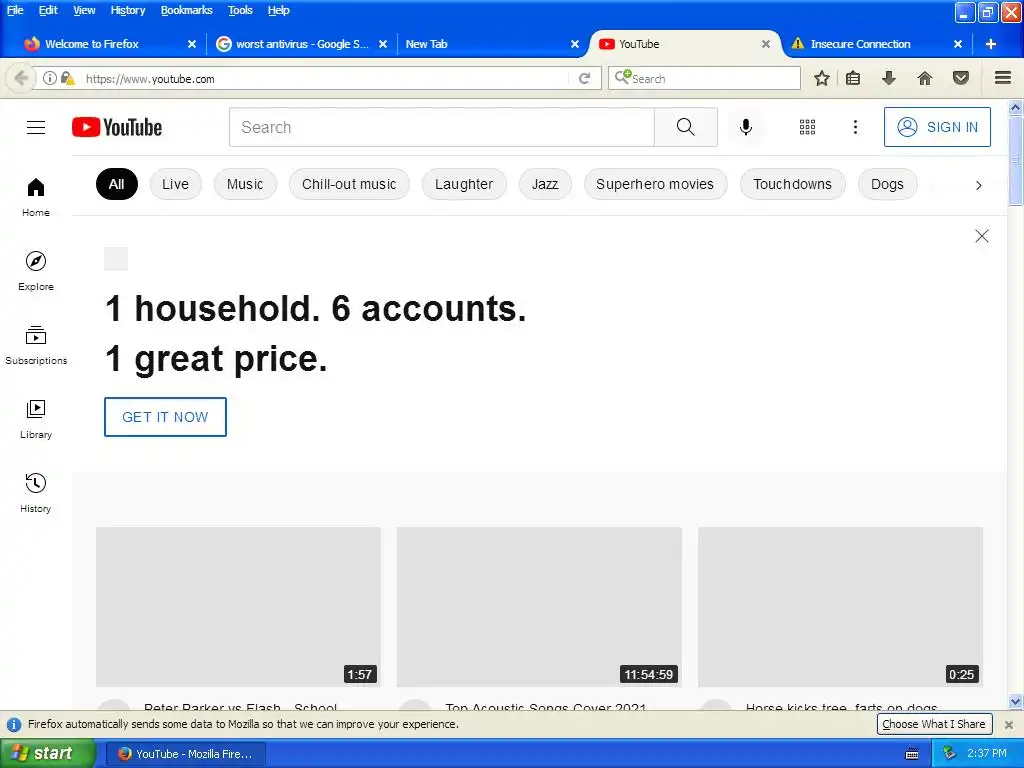Open the video thumbnail lasting 0:25
Image resolution: width=1024 pixels, height=768 pixels.
840,607
